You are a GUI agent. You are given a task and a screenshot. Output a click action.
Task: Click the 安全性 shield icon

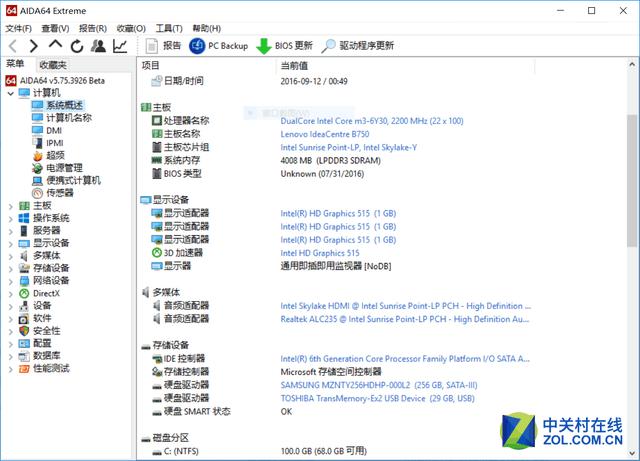click(x=24, y=331)
